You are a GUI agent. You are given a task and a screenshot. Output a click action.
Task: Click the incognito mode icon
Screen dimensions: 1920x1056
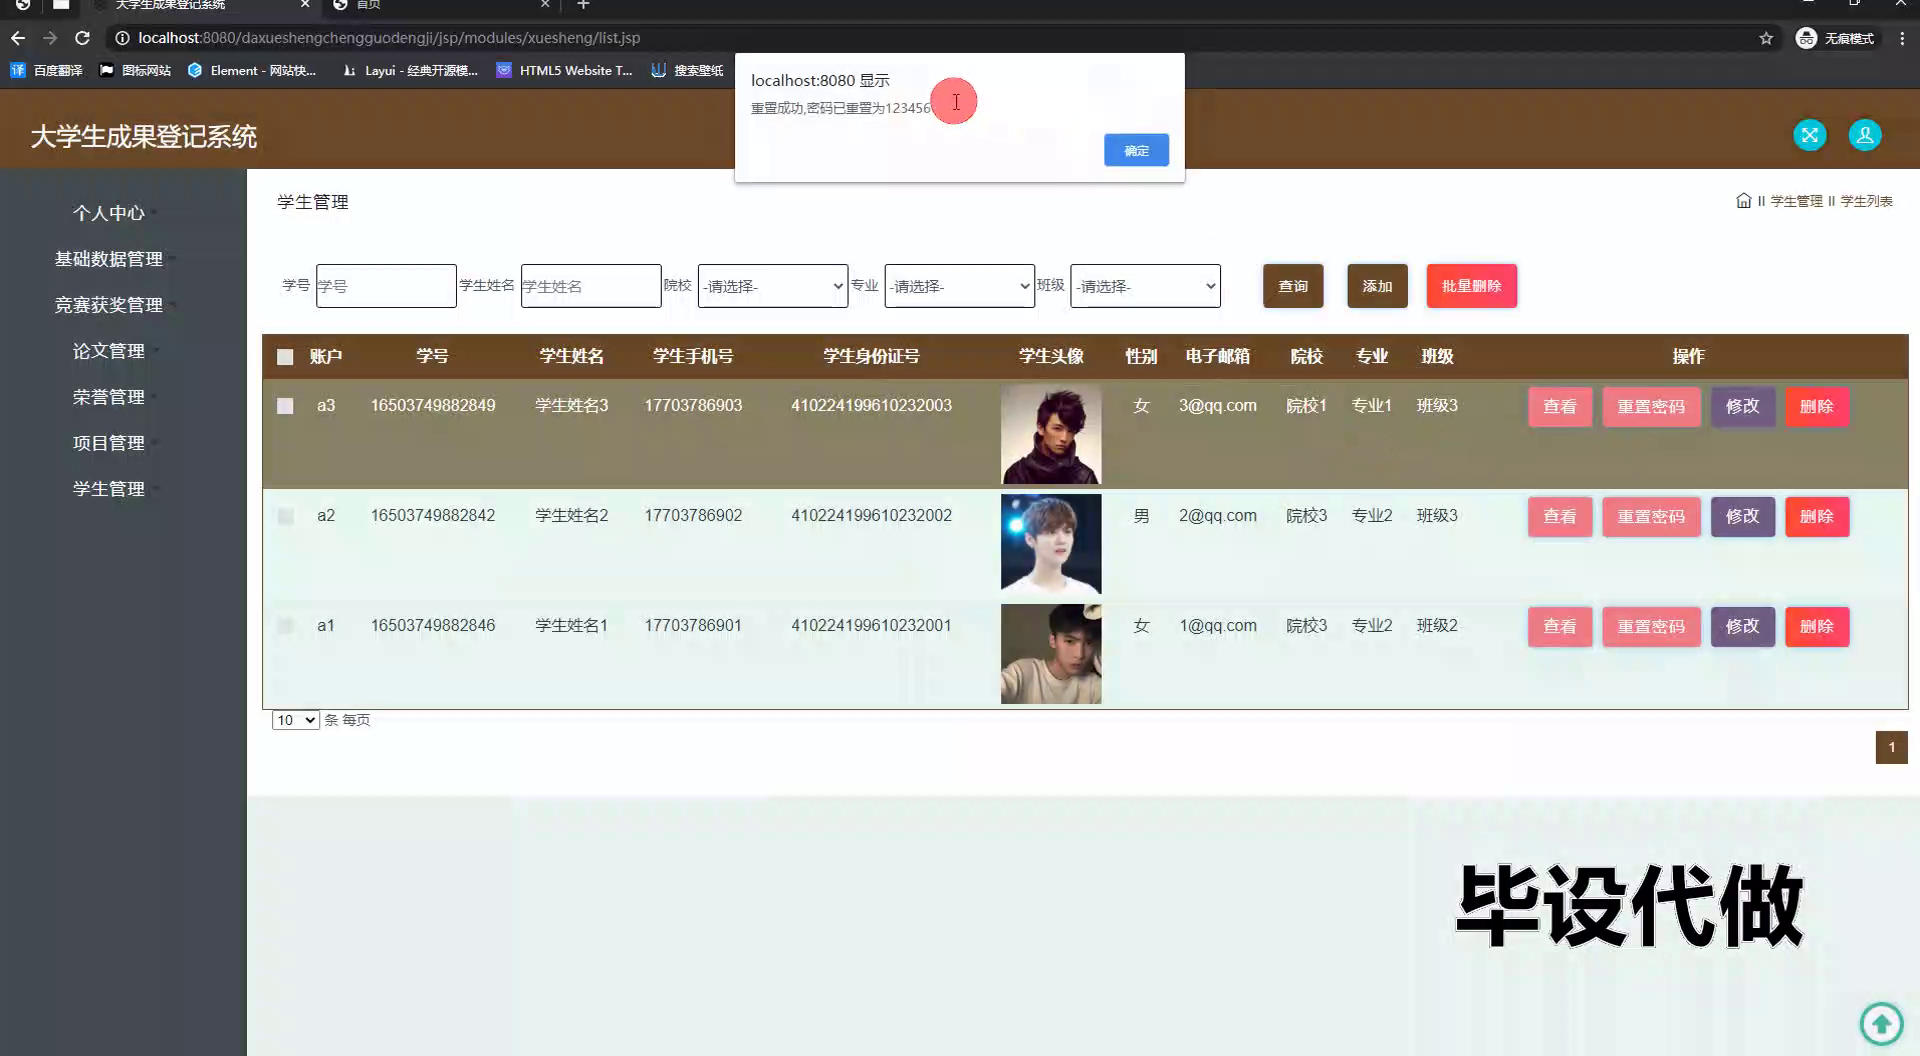[1806, 38]
